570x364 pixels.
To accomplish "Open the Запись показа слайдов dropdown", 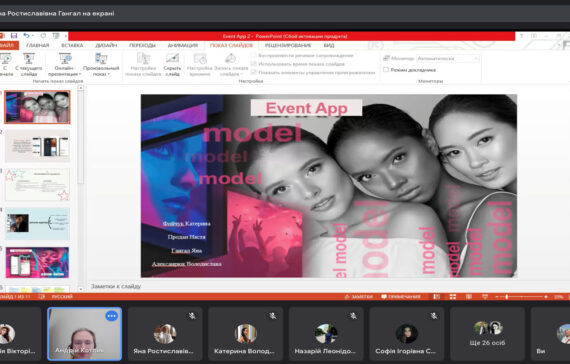I will (x=231, y=64).
